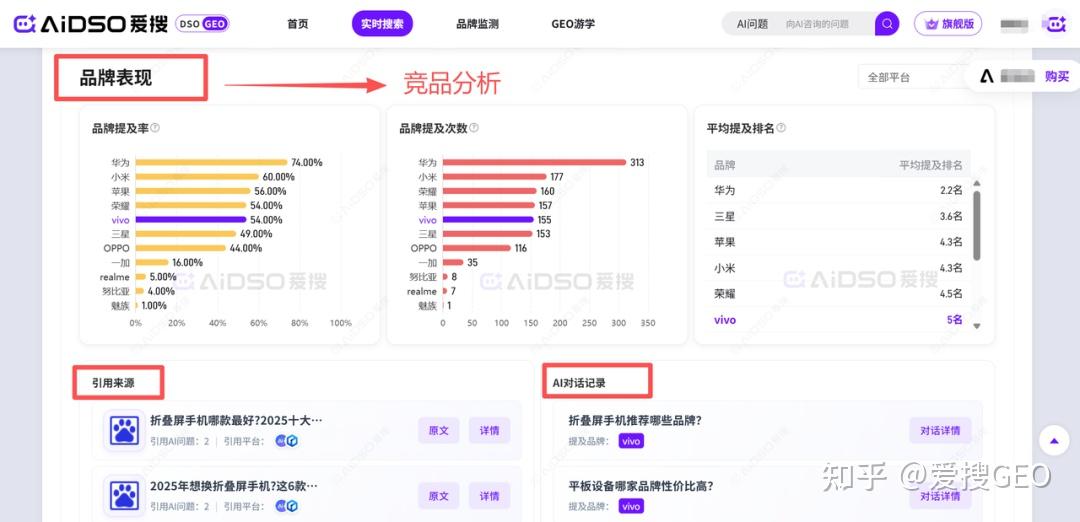Image resolution: width=1080 pixels, height=522 pixels.
Task: Click the help icon next to 平均提及排名
Action: click(781, 128)
